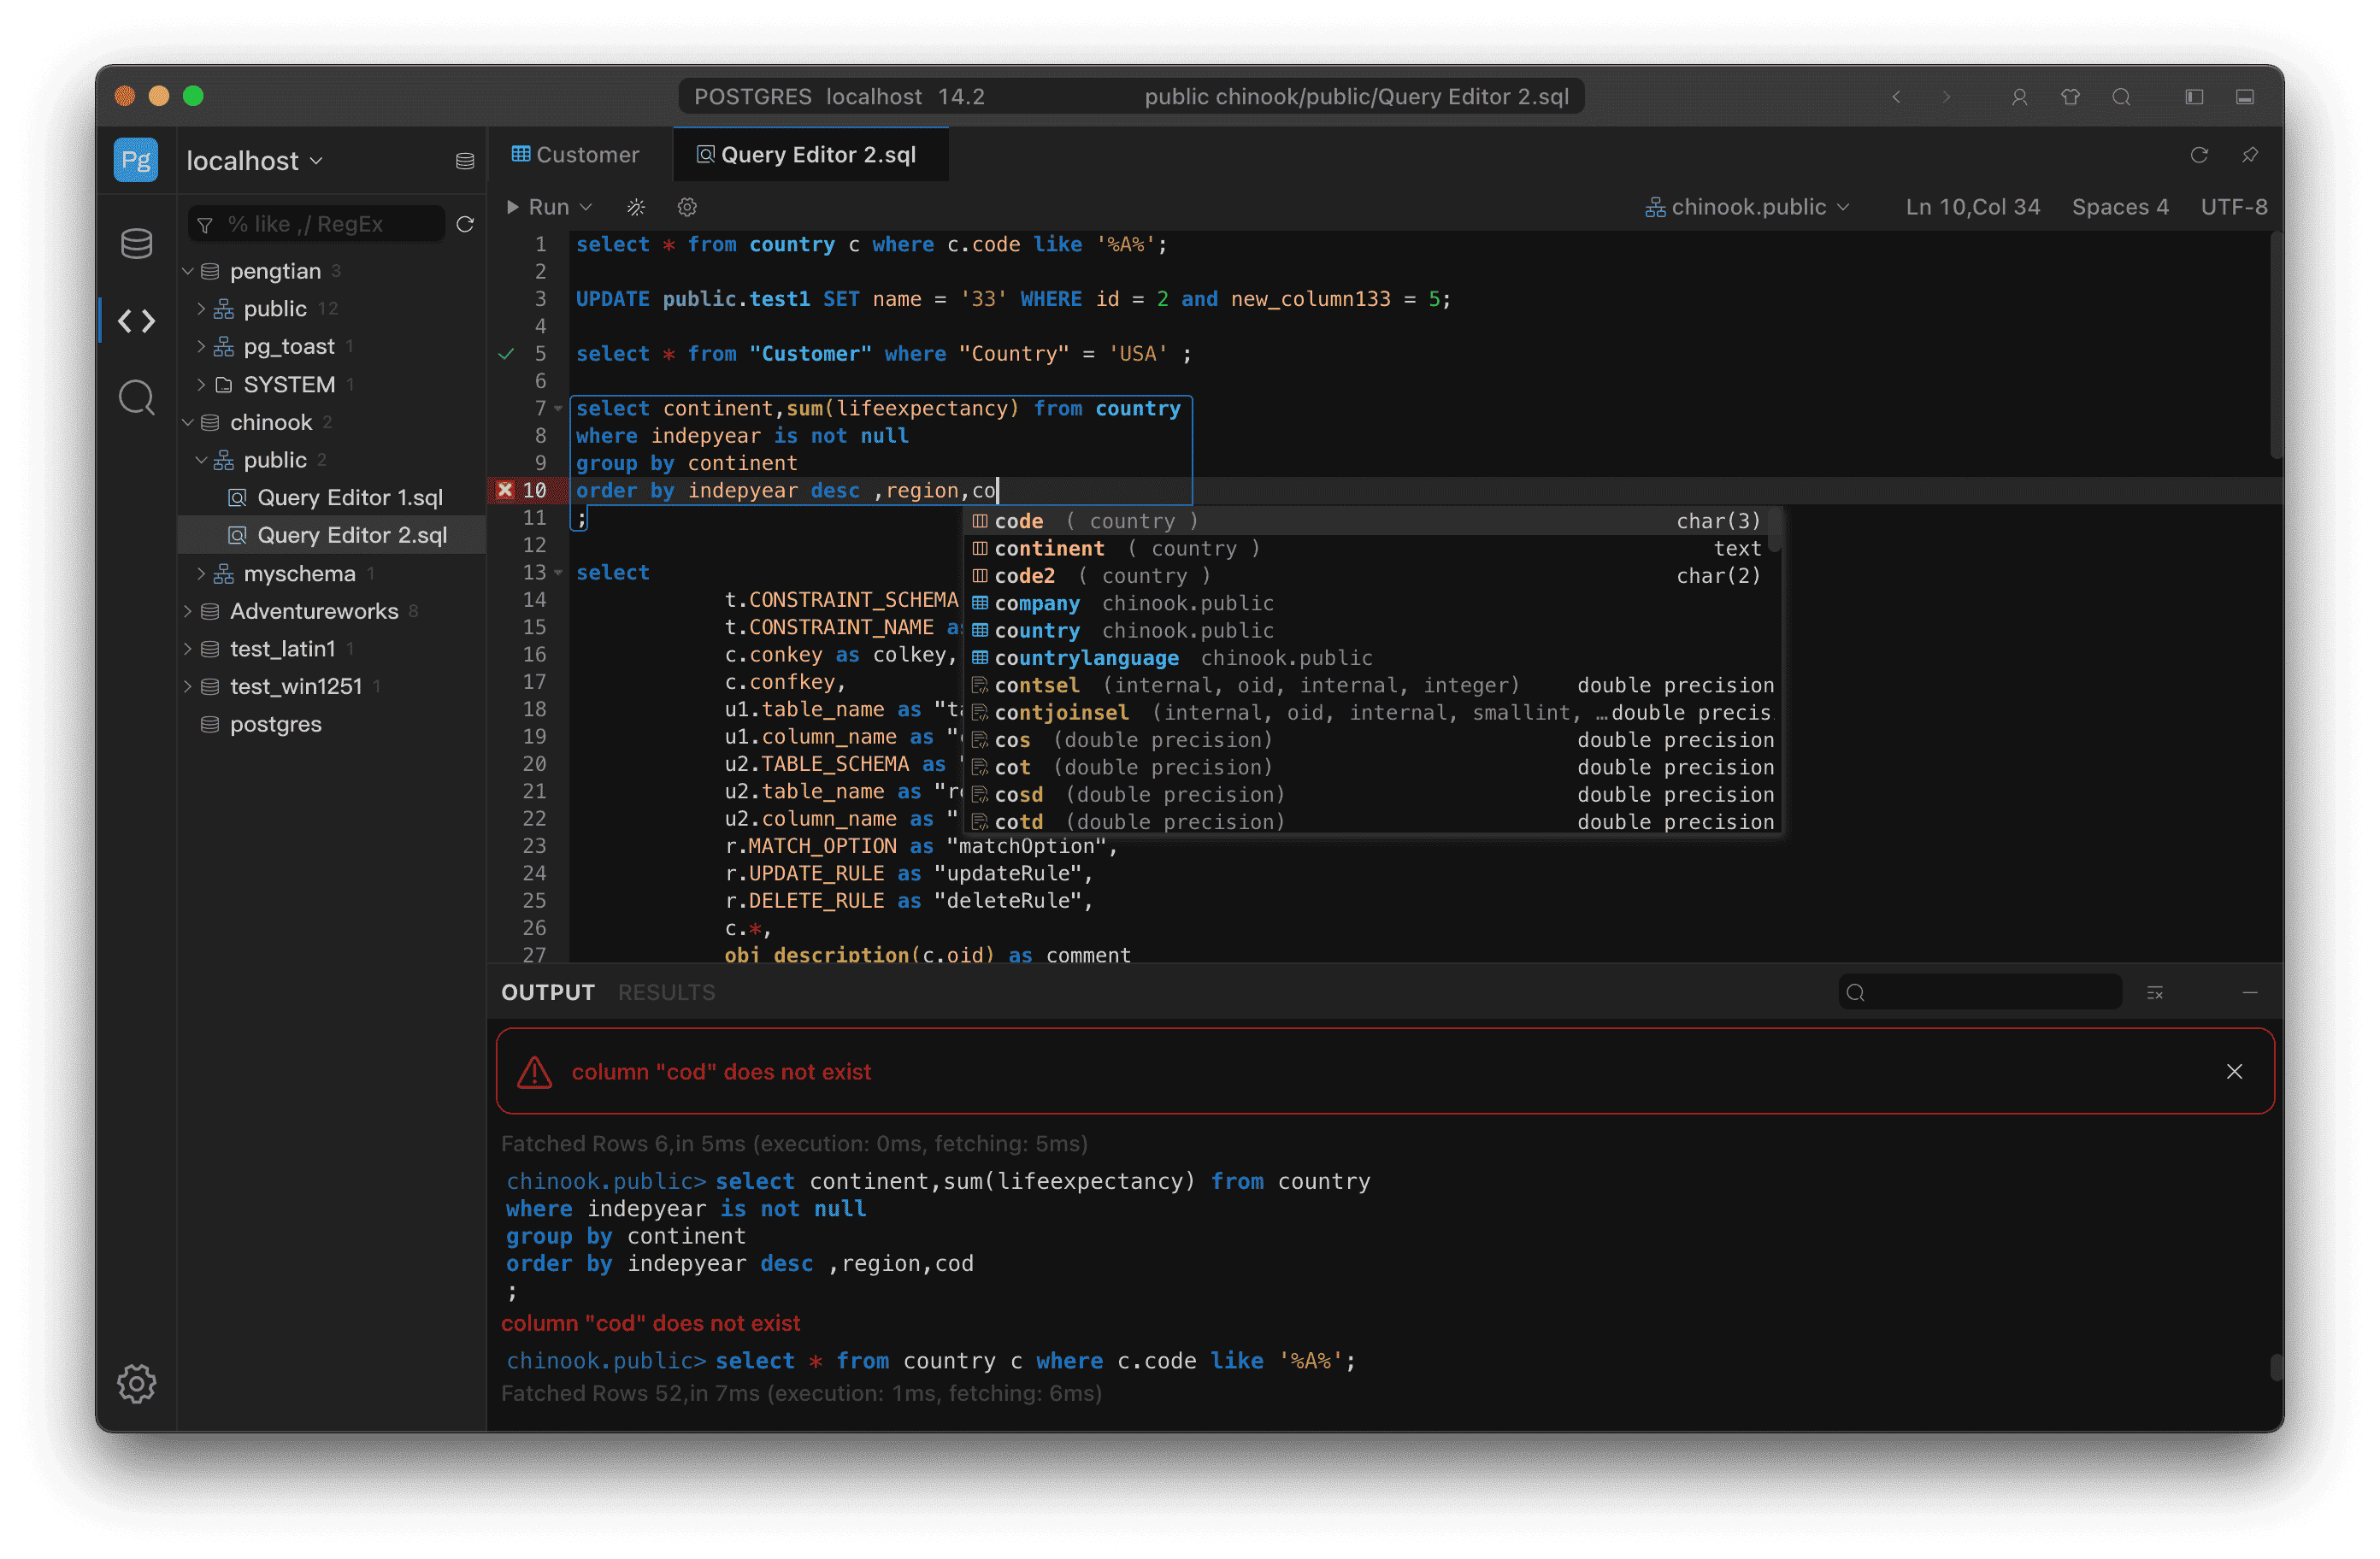Image resolution: width=2380 pixels, height=1559 pixels.
Task: Refresh the editor with the reload icon
Action: pos(2200,155)
